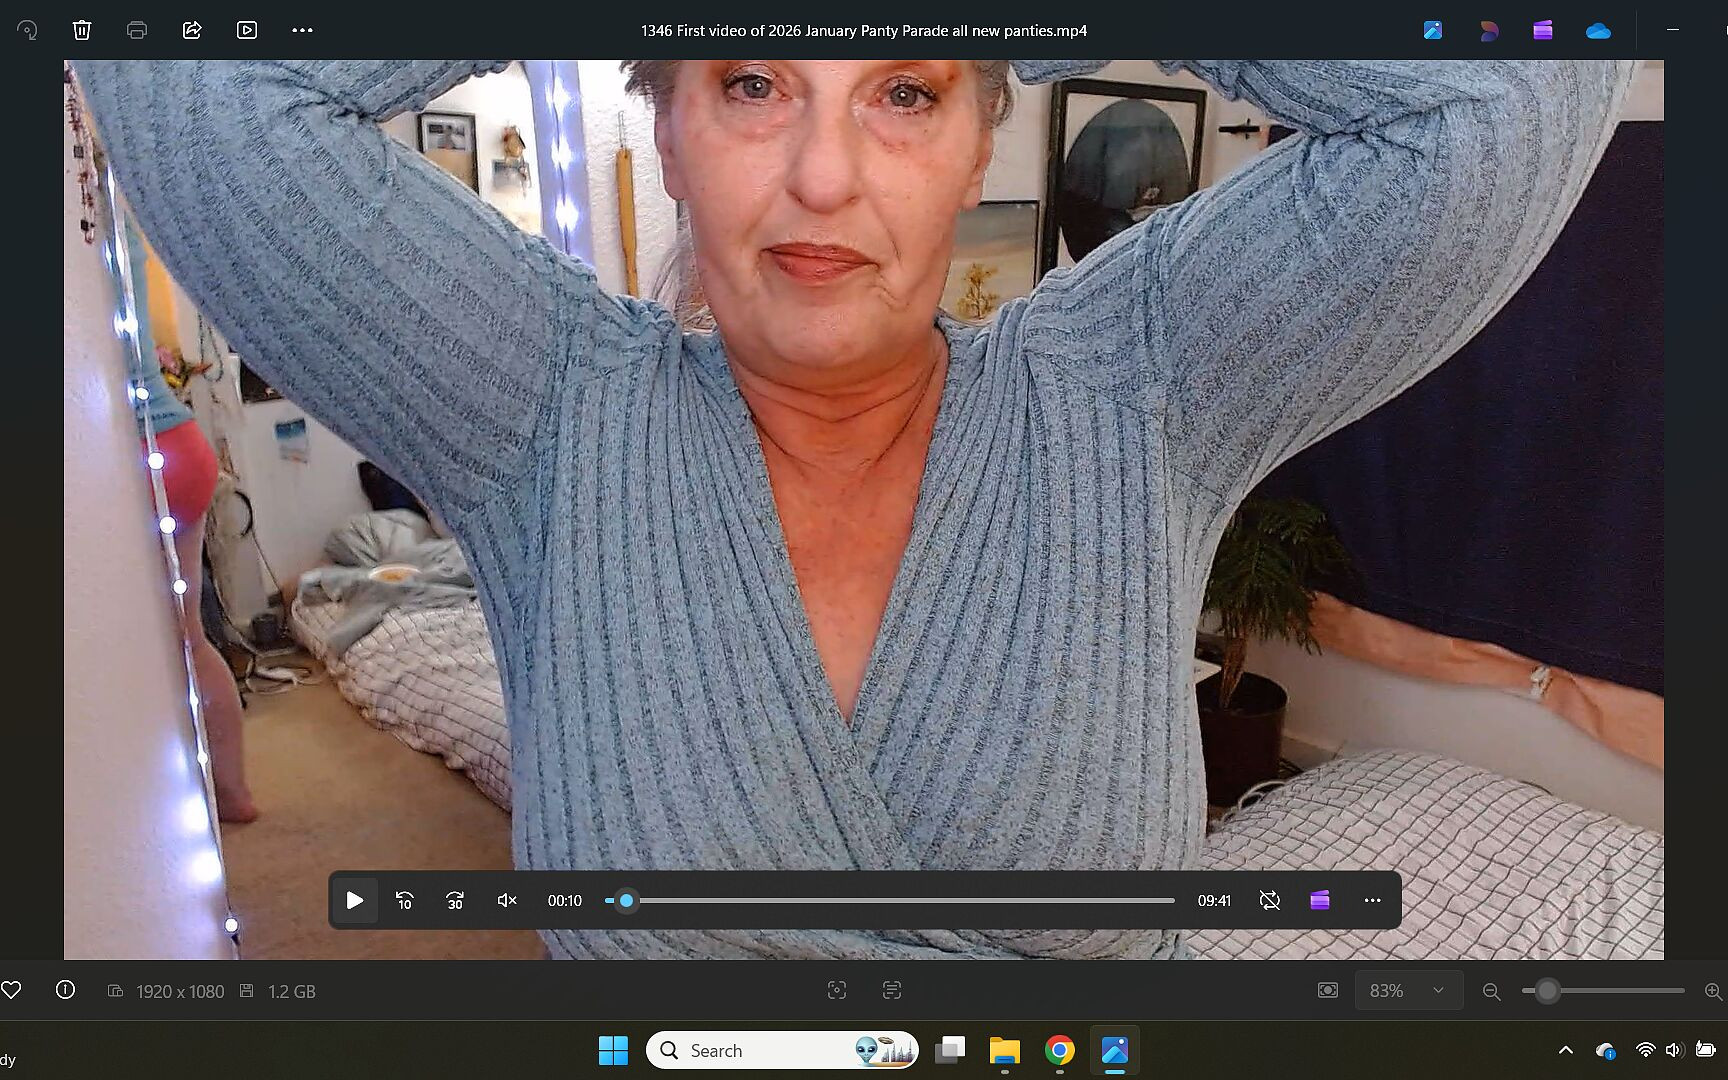The height and width of the screenshot is (1080, 1728).
Task: Show file info panel
Action: click(x=65, y=990)
